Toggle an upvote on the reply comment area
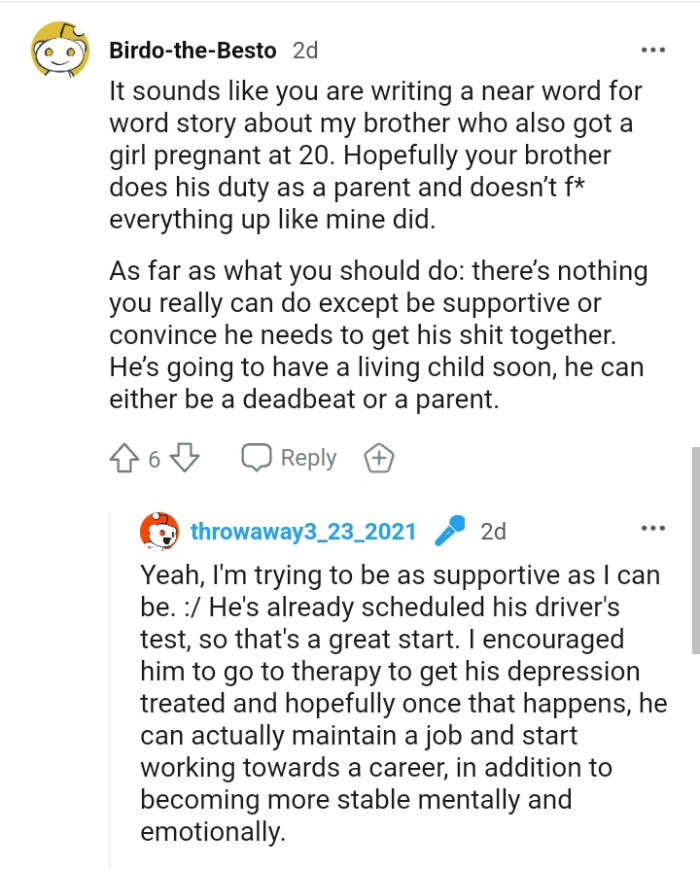This screenshot has width=700, height=869. click(x=124, y=457)
